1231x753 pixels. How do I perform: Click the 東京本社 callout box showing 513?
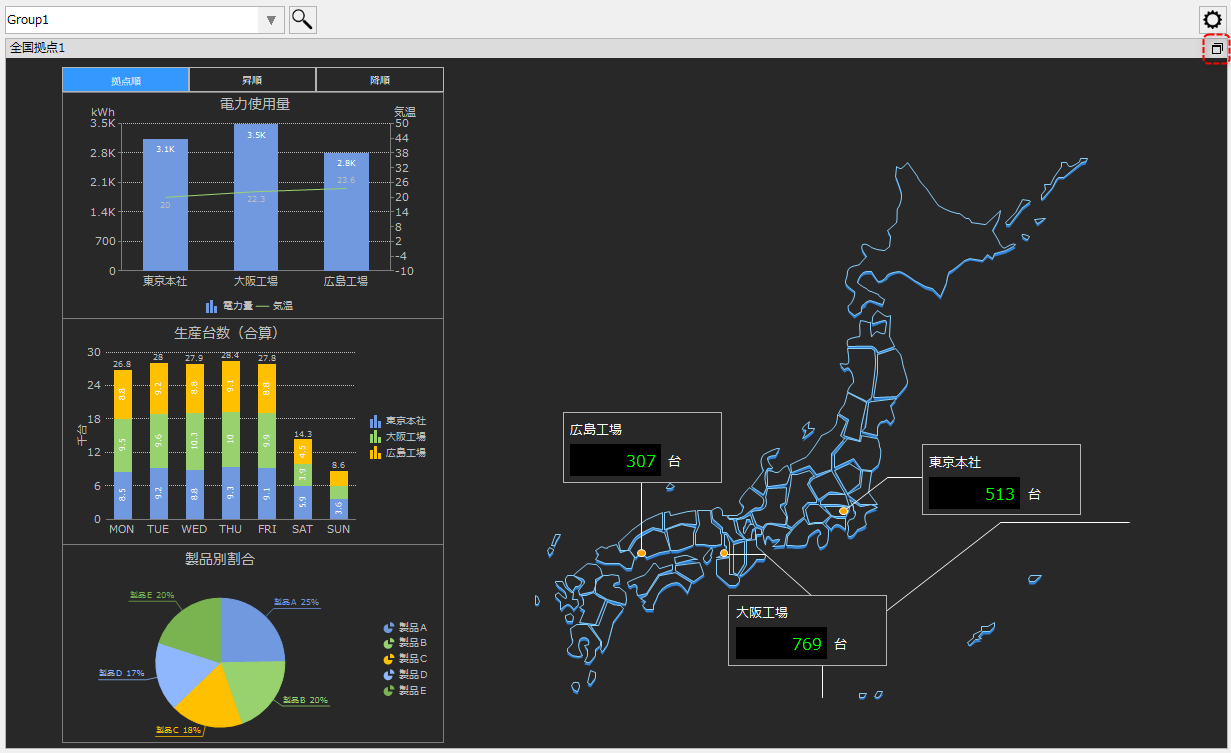tap(1000, 480)
